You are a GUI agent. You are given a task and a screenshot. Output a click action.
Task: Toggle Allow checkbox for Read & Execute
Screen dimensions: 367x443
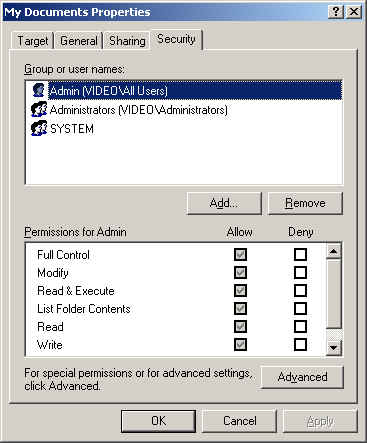tap(240, 291)
